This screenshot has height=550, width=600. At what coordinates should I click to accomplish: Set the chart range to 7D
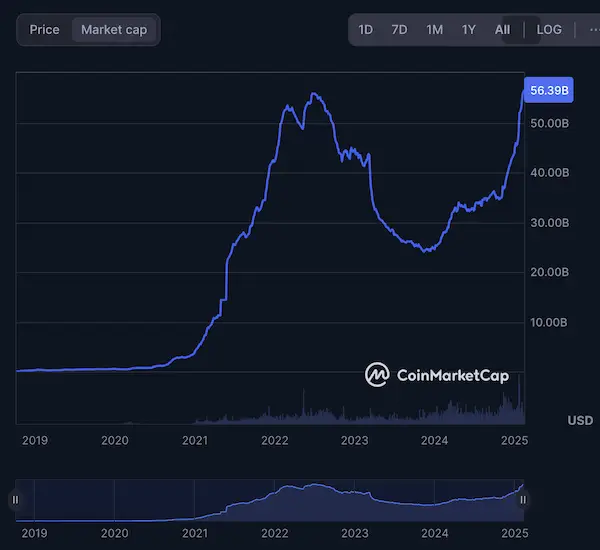(399, 30)
